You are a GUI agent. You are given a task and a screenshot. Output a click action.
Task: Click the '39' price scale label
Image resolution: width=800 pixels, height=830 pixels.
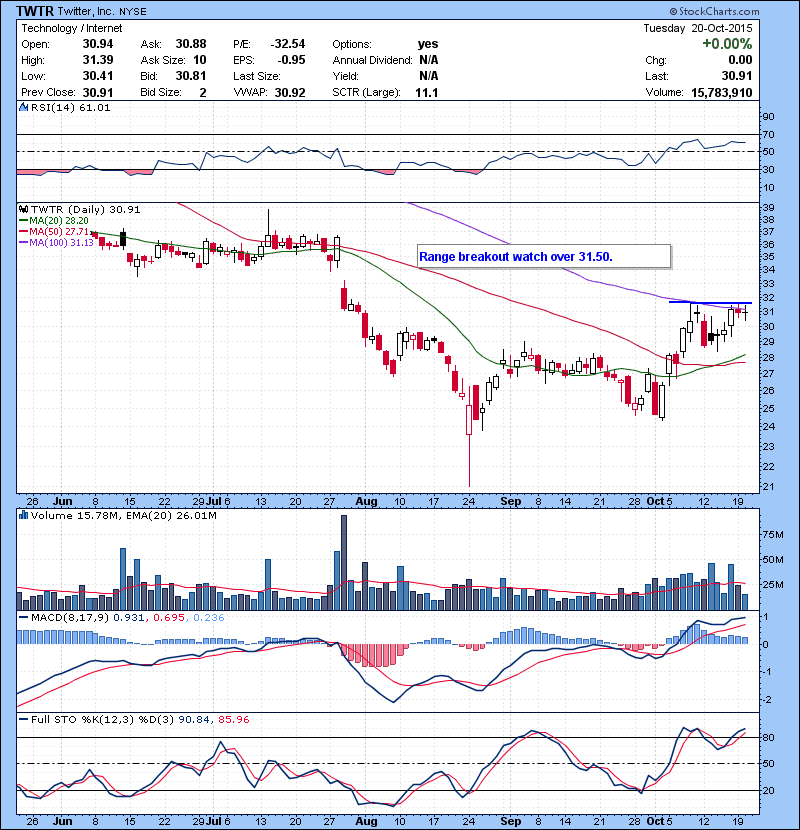(x=768, y=208)
